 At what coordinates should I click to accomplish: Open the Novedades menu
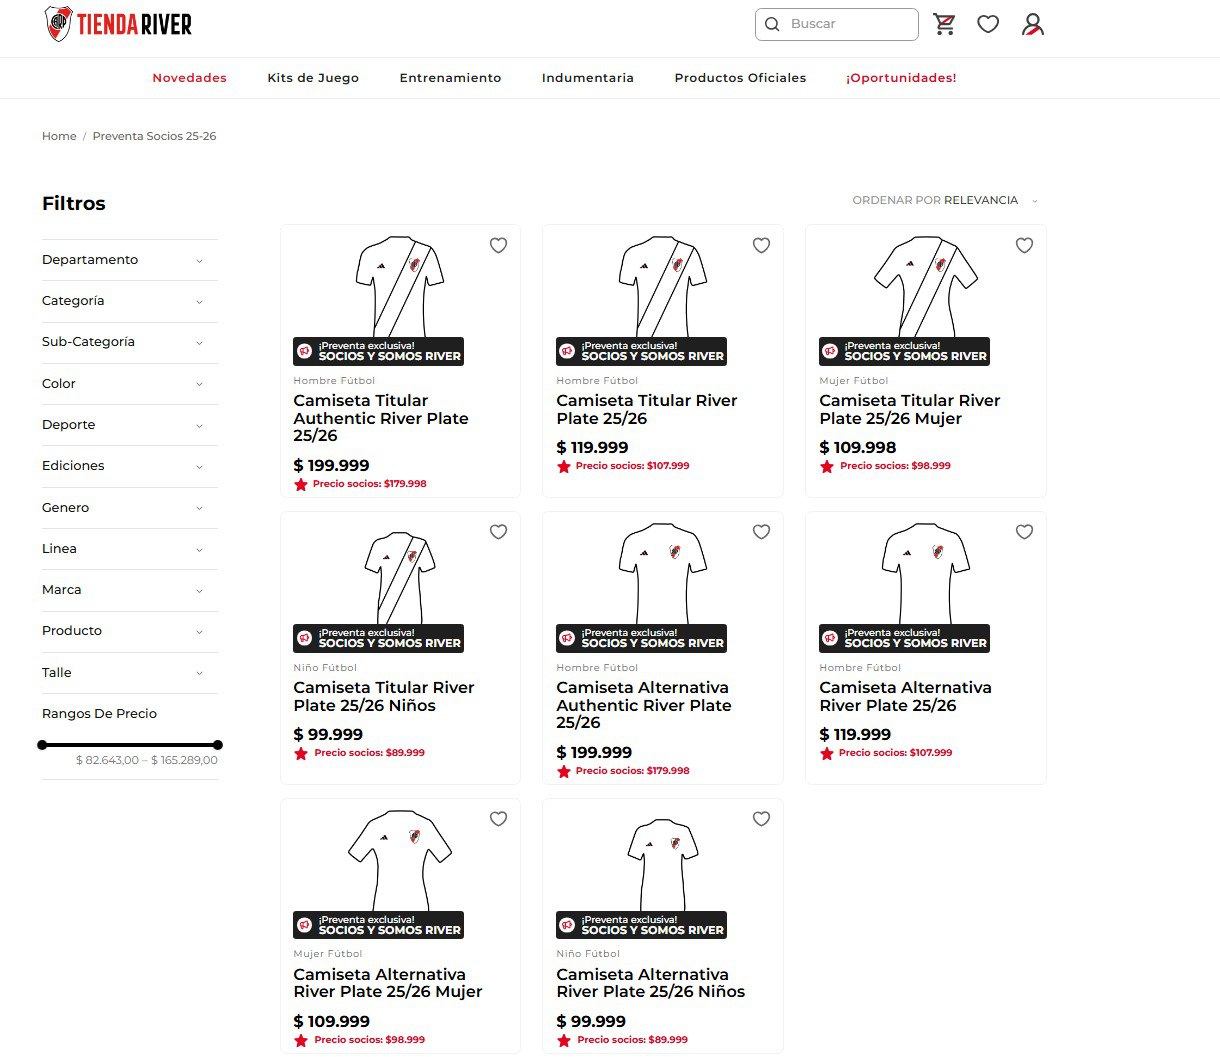point(189,78)
